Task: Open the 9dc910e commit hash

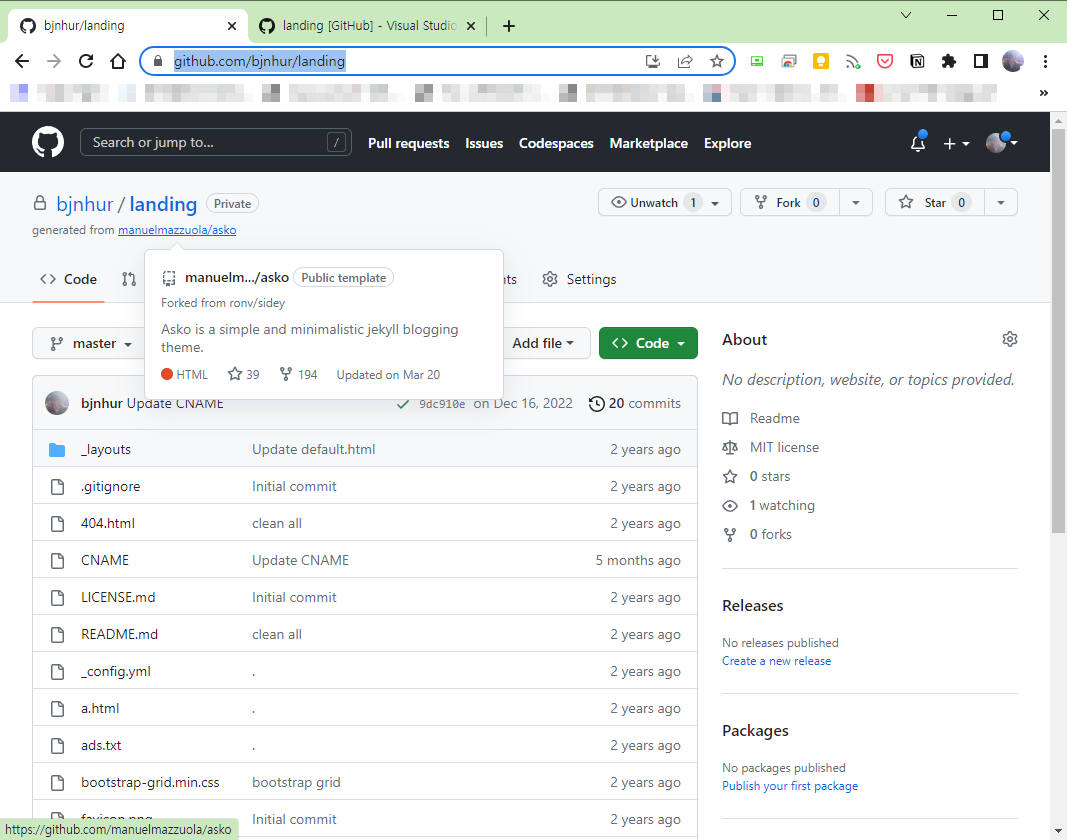Action: pos(442,404)
